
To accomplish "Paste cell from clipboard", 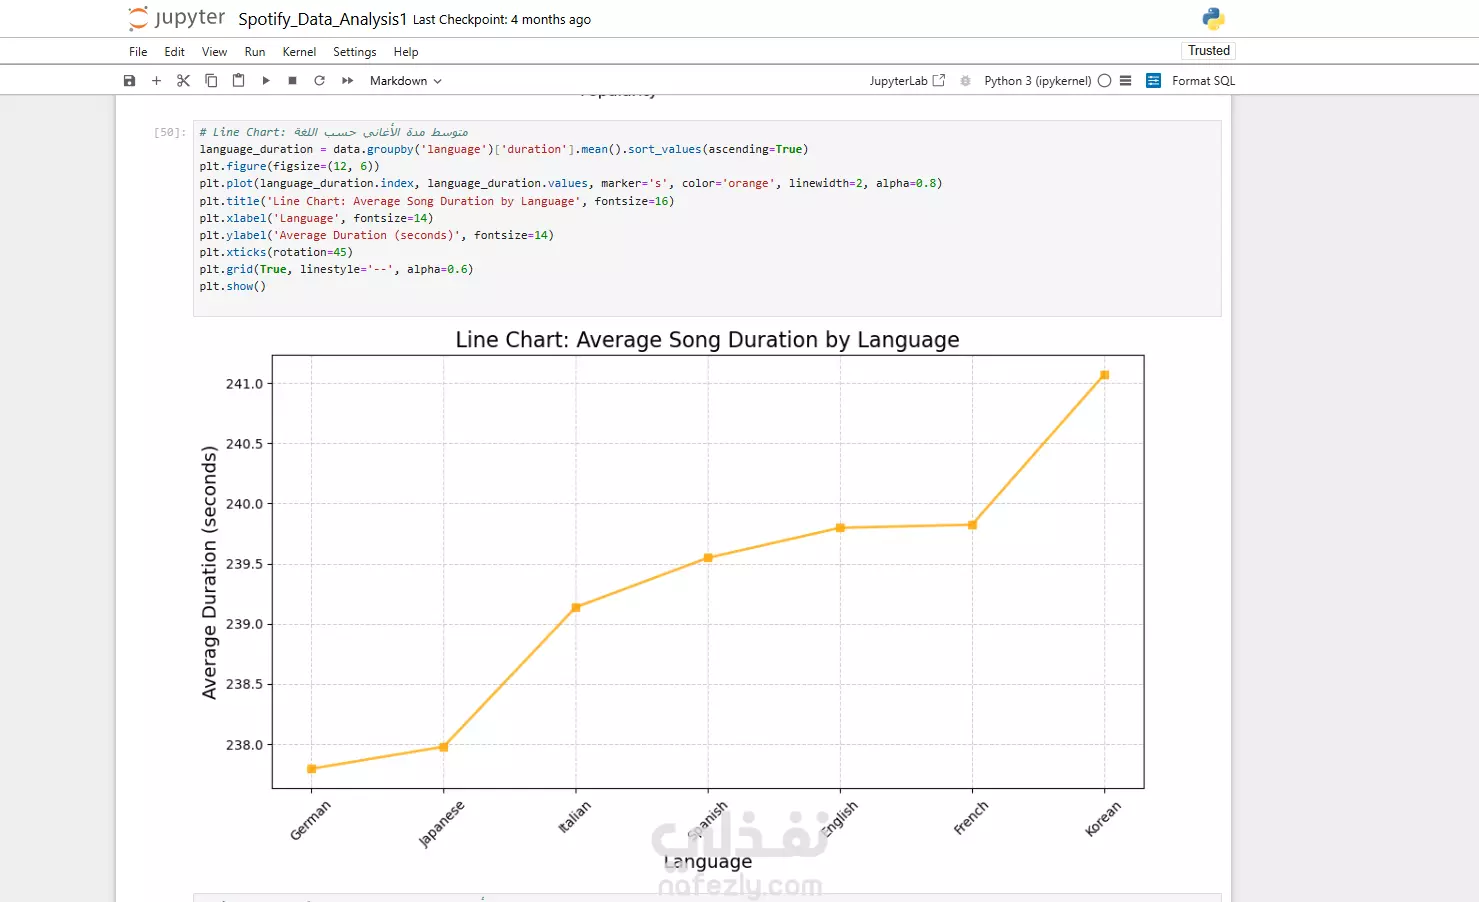I will click(238, 81).
